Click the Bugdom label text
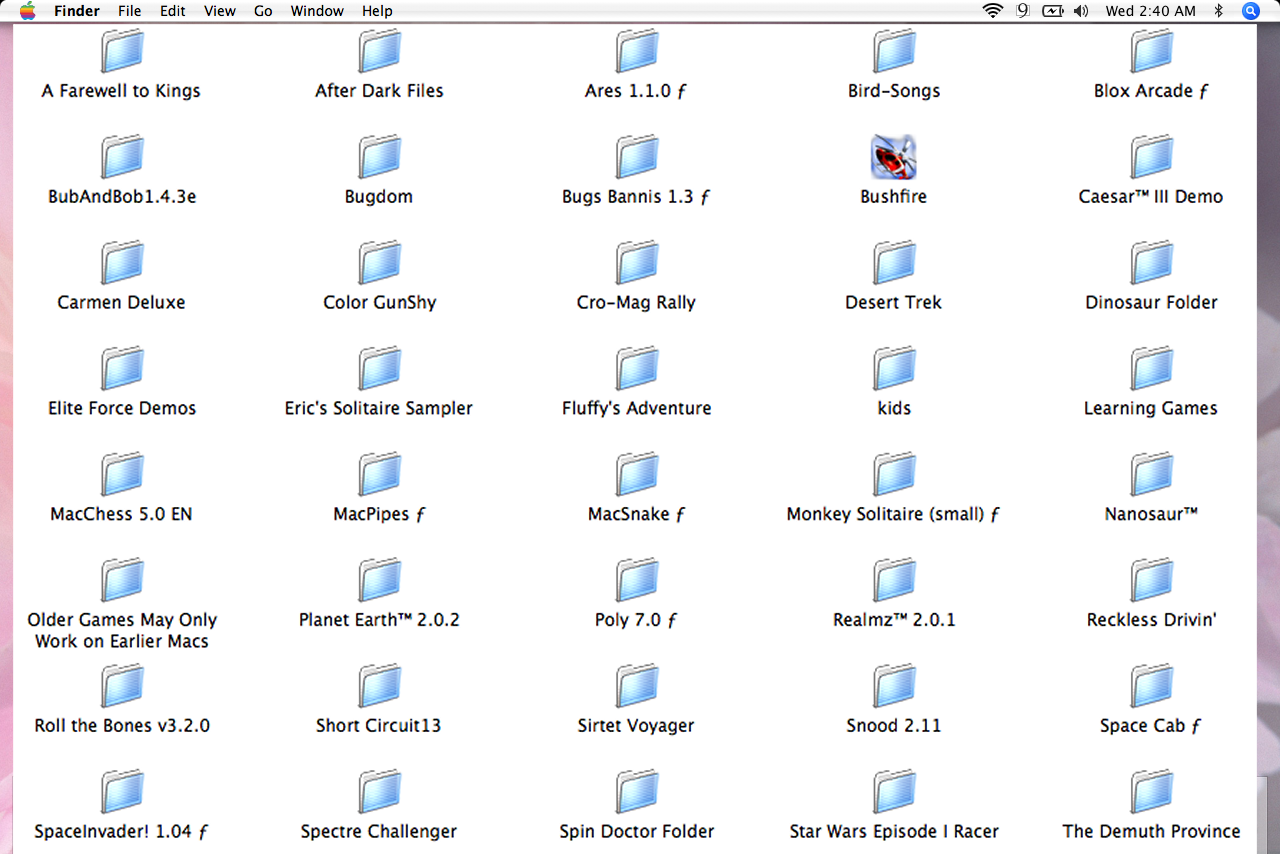 379,197
